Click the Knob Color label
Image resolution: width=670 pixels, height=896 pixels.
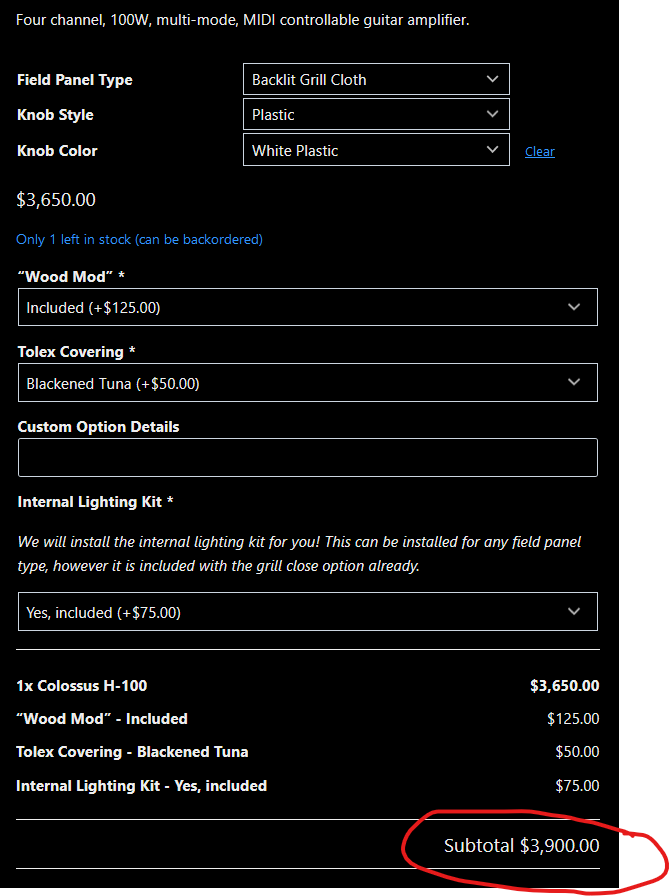coord(58,151)
